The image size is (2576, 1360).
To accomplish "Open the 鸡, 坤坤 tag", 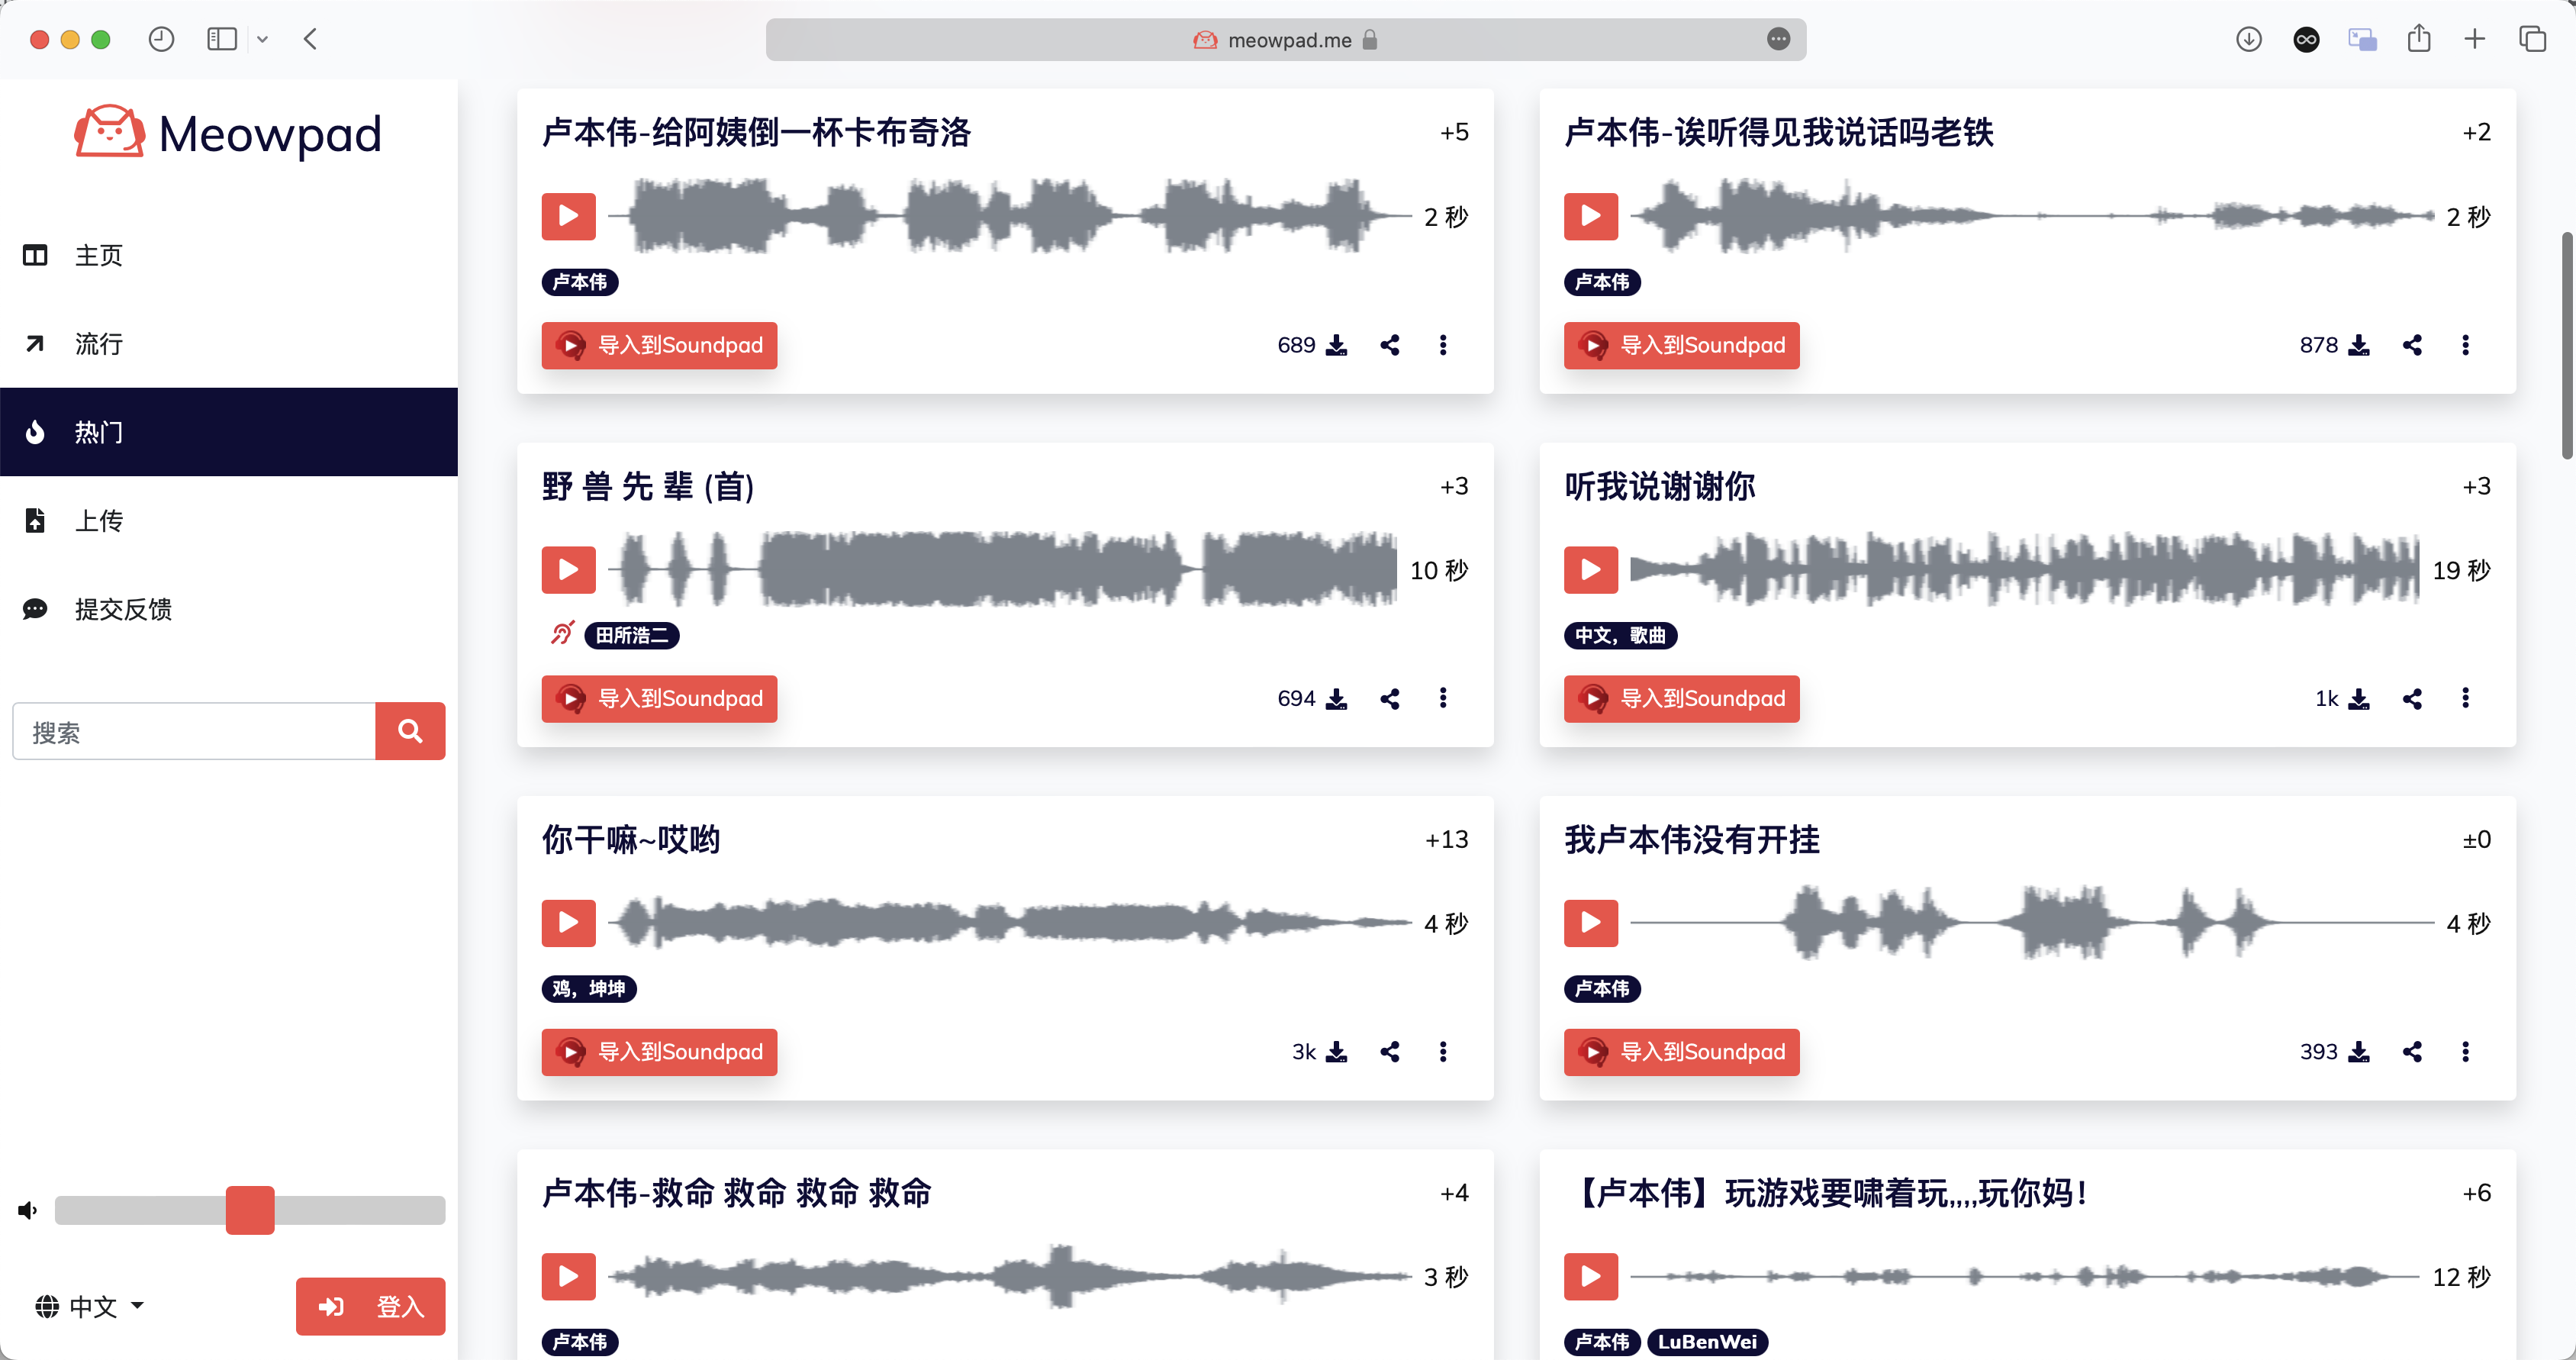I will [589, 988].
